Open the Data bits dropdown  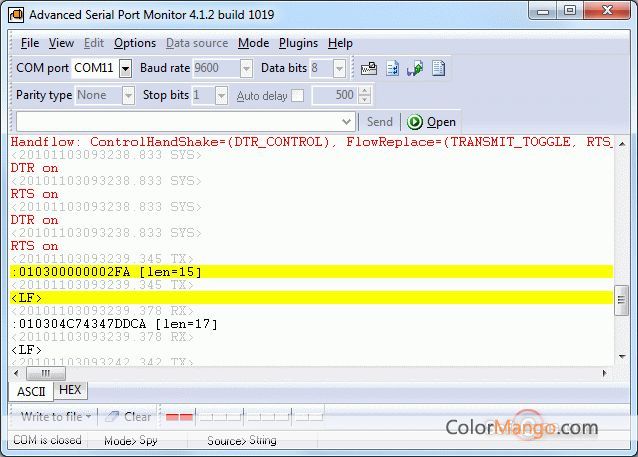(339, 68)
